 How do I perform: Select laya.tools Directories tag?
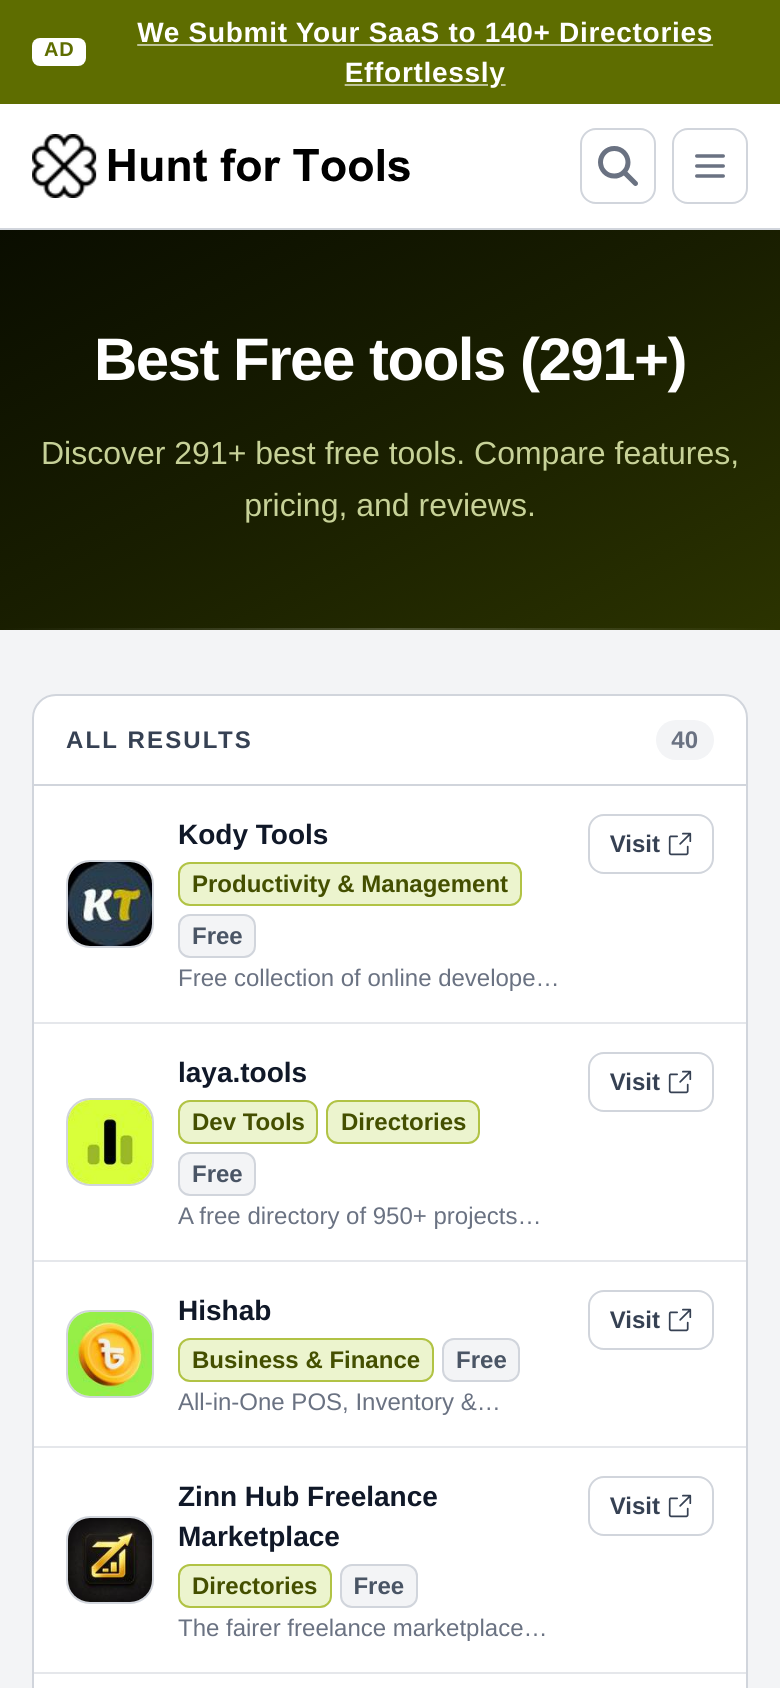point(403,1122)
